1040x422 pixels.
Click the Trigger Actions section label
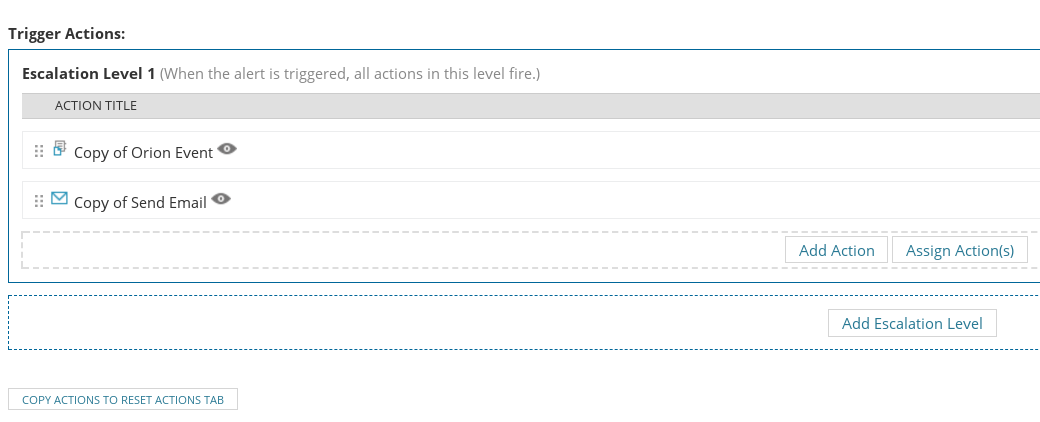tap(66, 33)
